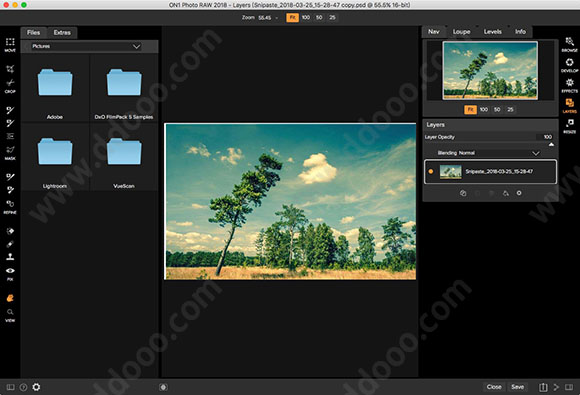Set navigator zoom to 25
Viewport: 580px width, 395px height.
point(510,109)
